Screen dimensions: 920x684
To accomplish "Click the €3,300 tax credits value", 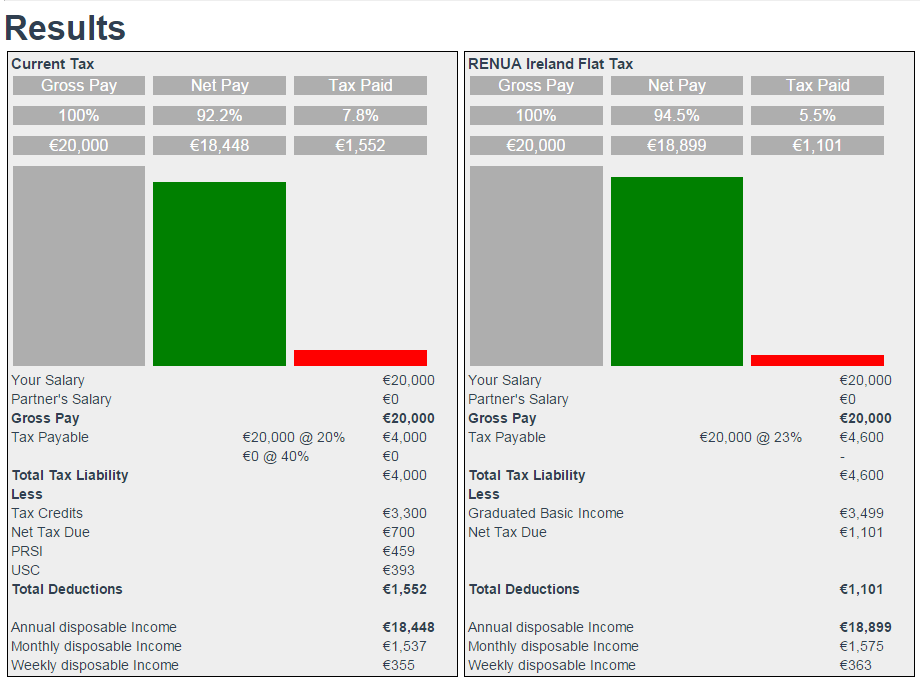I will point(404,513).
